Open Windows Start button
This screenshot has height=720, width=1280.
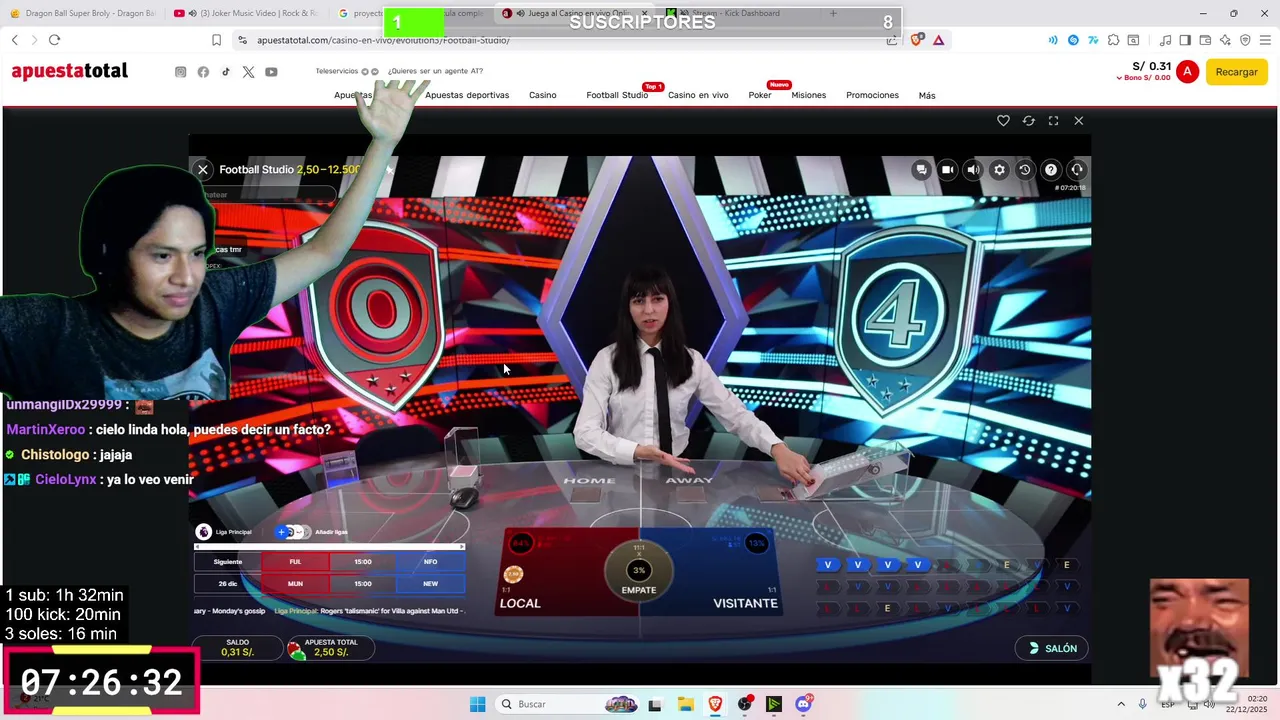[x=477, y=704]
